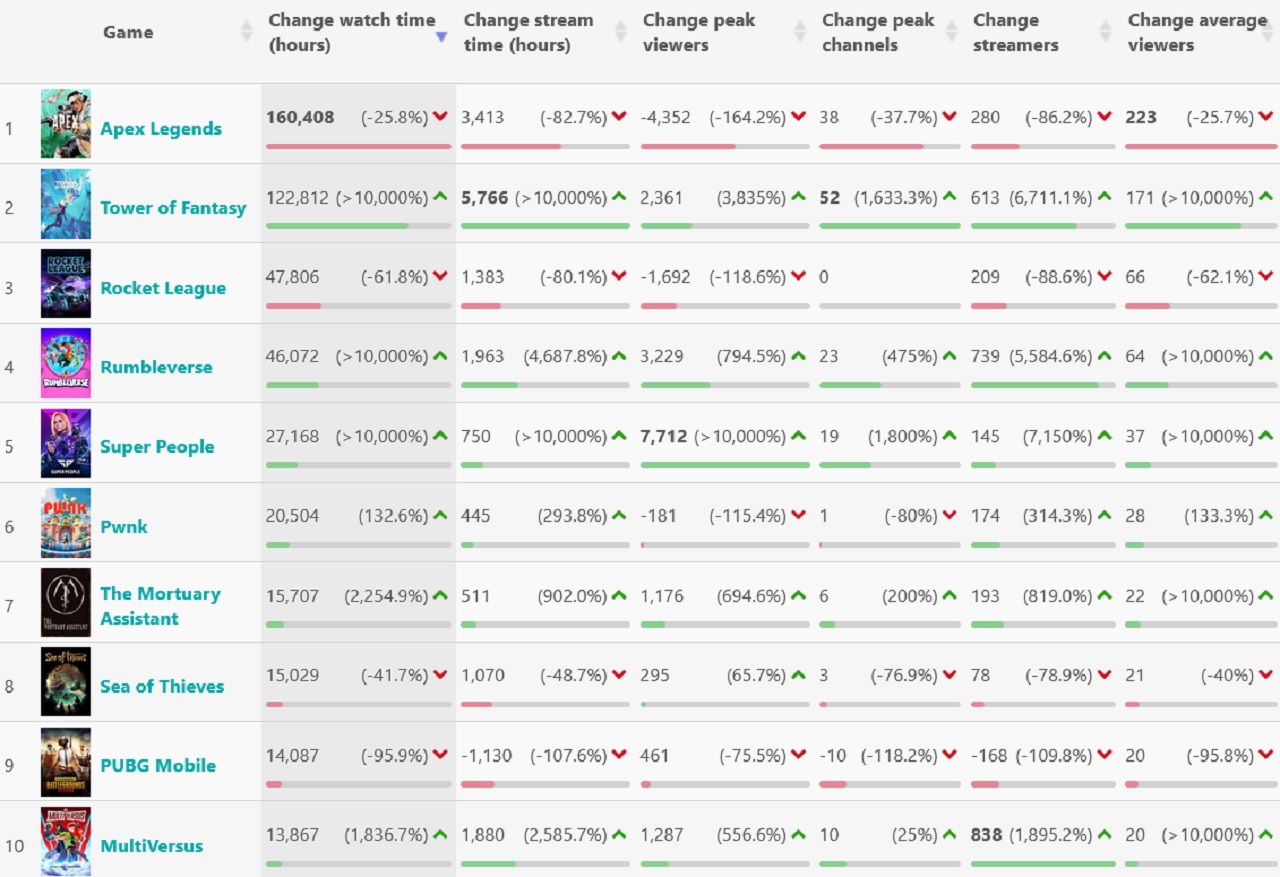Open the Rocket League cover thumbnail

[66, 284]
